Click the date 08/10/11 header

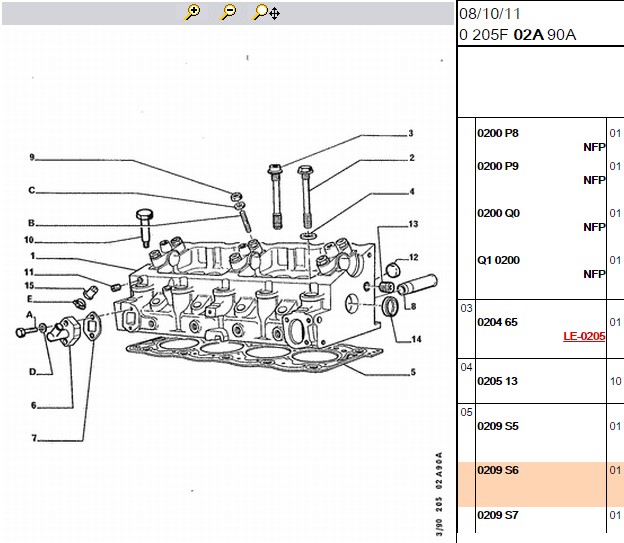pyautogui.click(x=490, y=14)
